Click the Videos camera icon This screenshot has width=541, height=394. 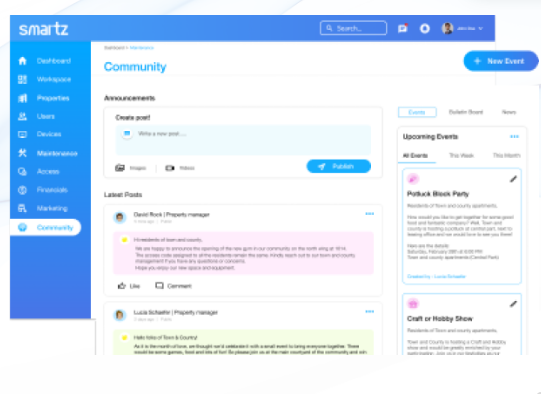(x=170, y=168)
